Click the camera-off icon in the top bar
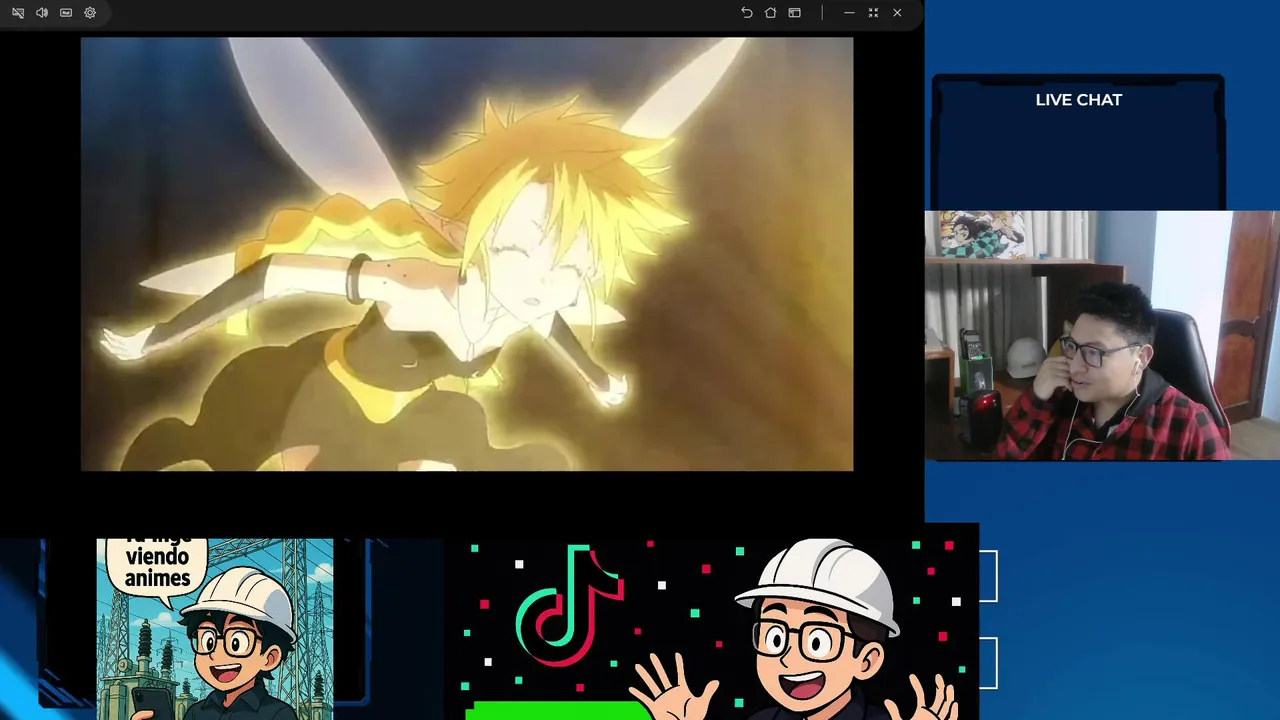The height and width of the screenshot is (720, 1280). [x=18, y=13]
